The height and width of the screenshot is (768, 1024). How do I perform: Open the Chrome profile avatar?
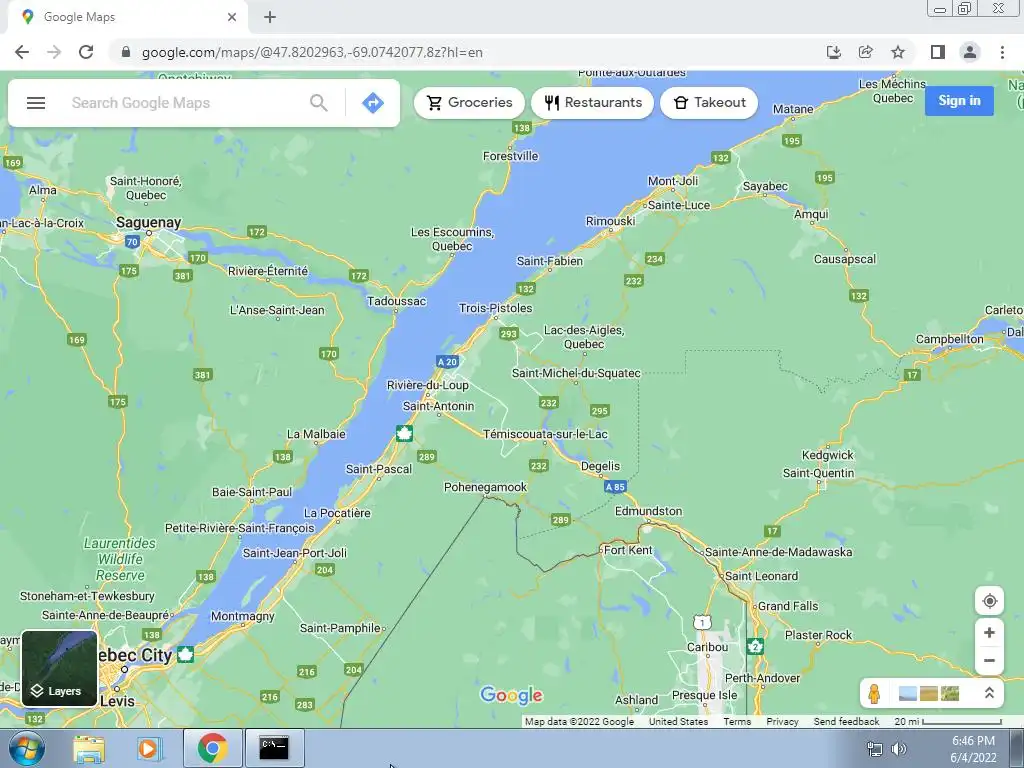970,52
